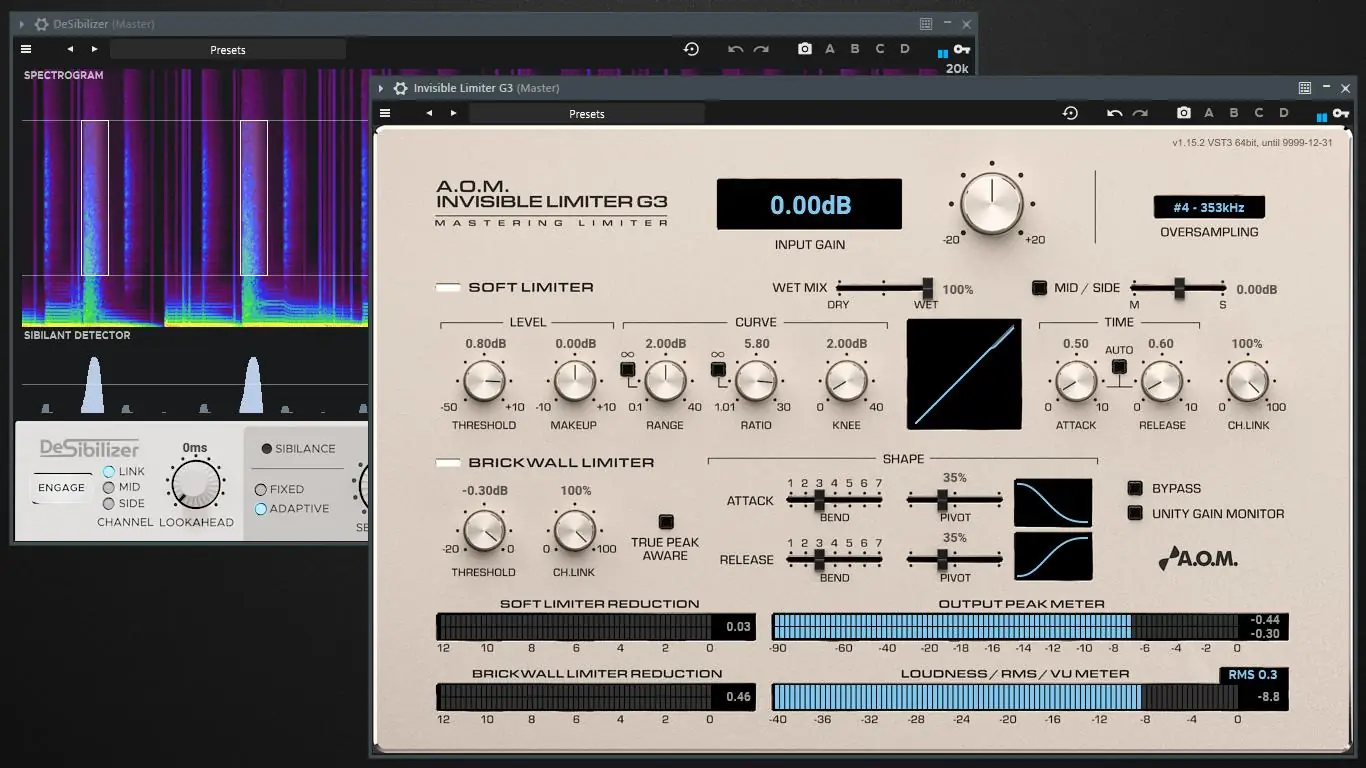
Task: Undo last change in DeSibilizer
Action: click(736, 49)
